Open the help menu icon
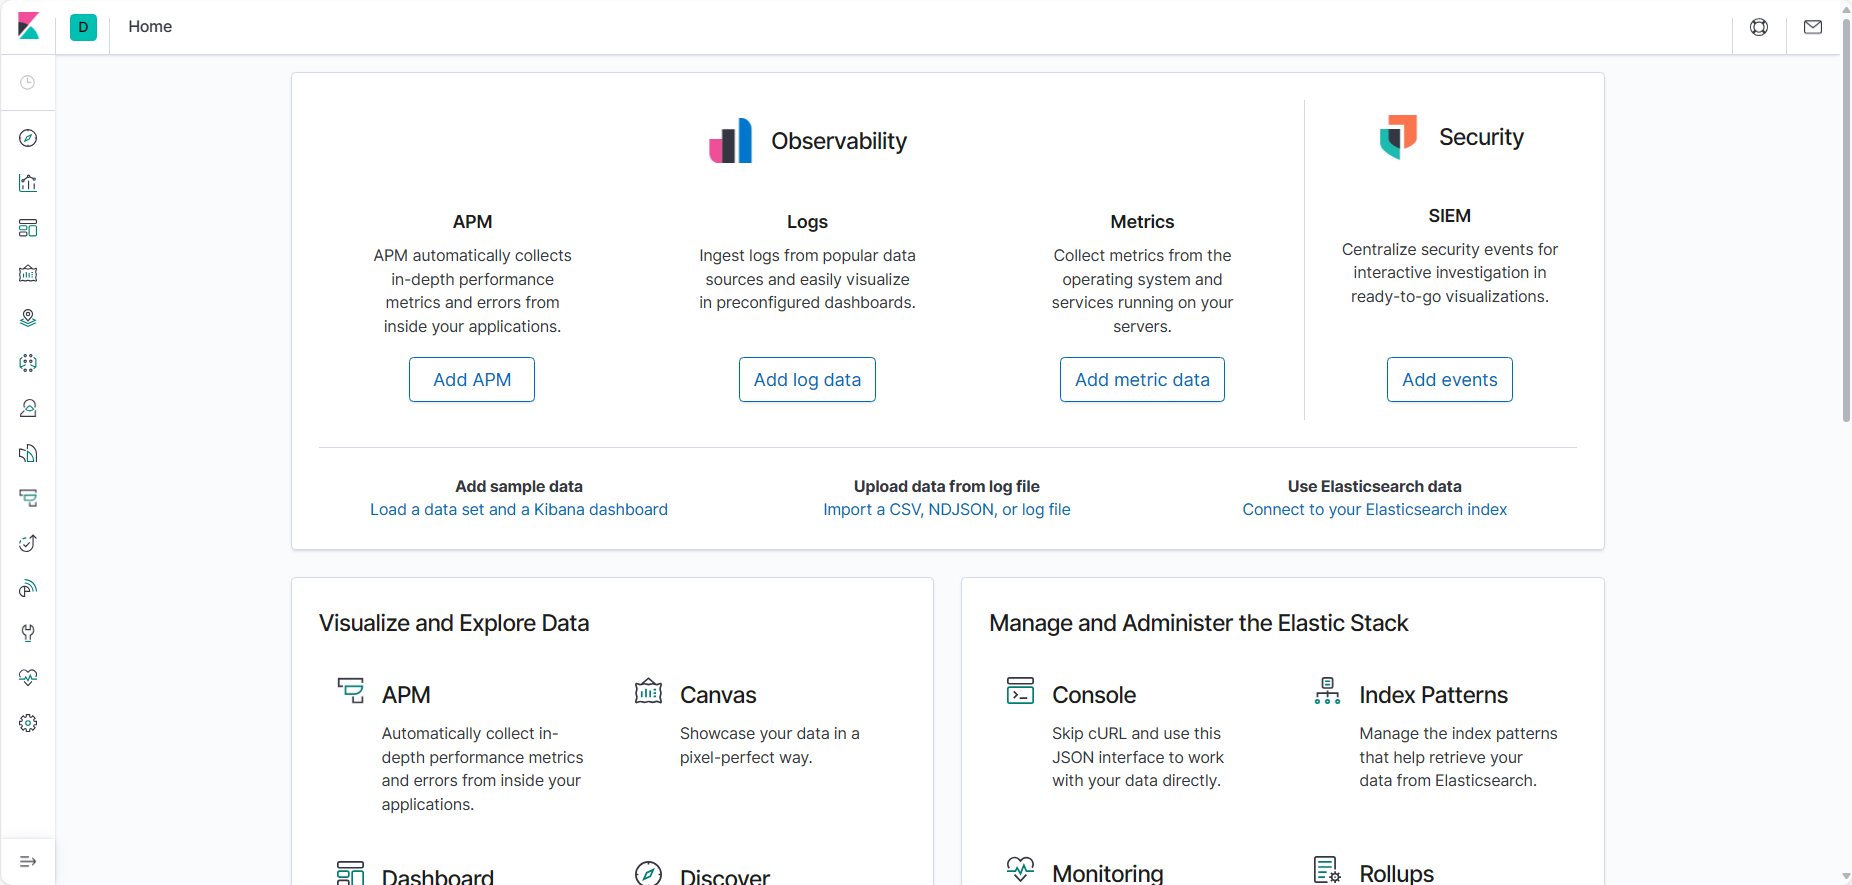Image resolution: width=1852 pixels, height=885 pixels. point(1759,27)
